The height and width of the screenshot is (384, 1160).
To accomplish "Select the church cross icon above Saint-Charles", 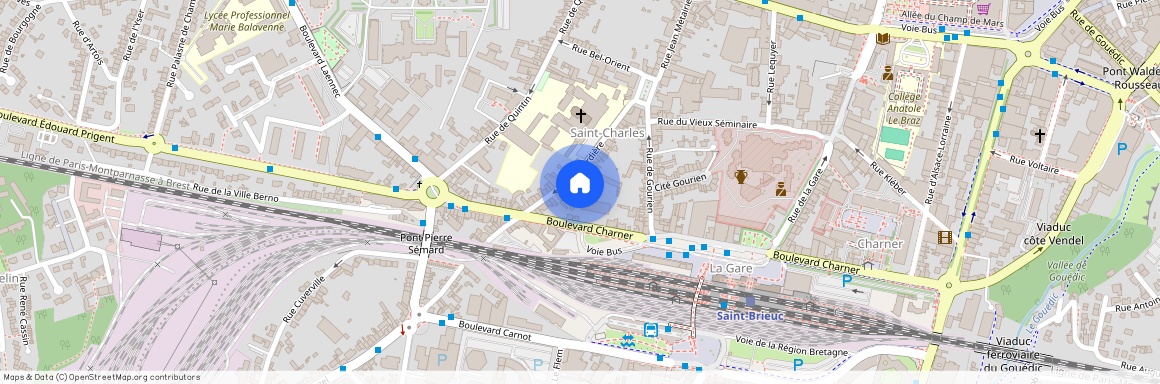I will (x=581, y=115).
